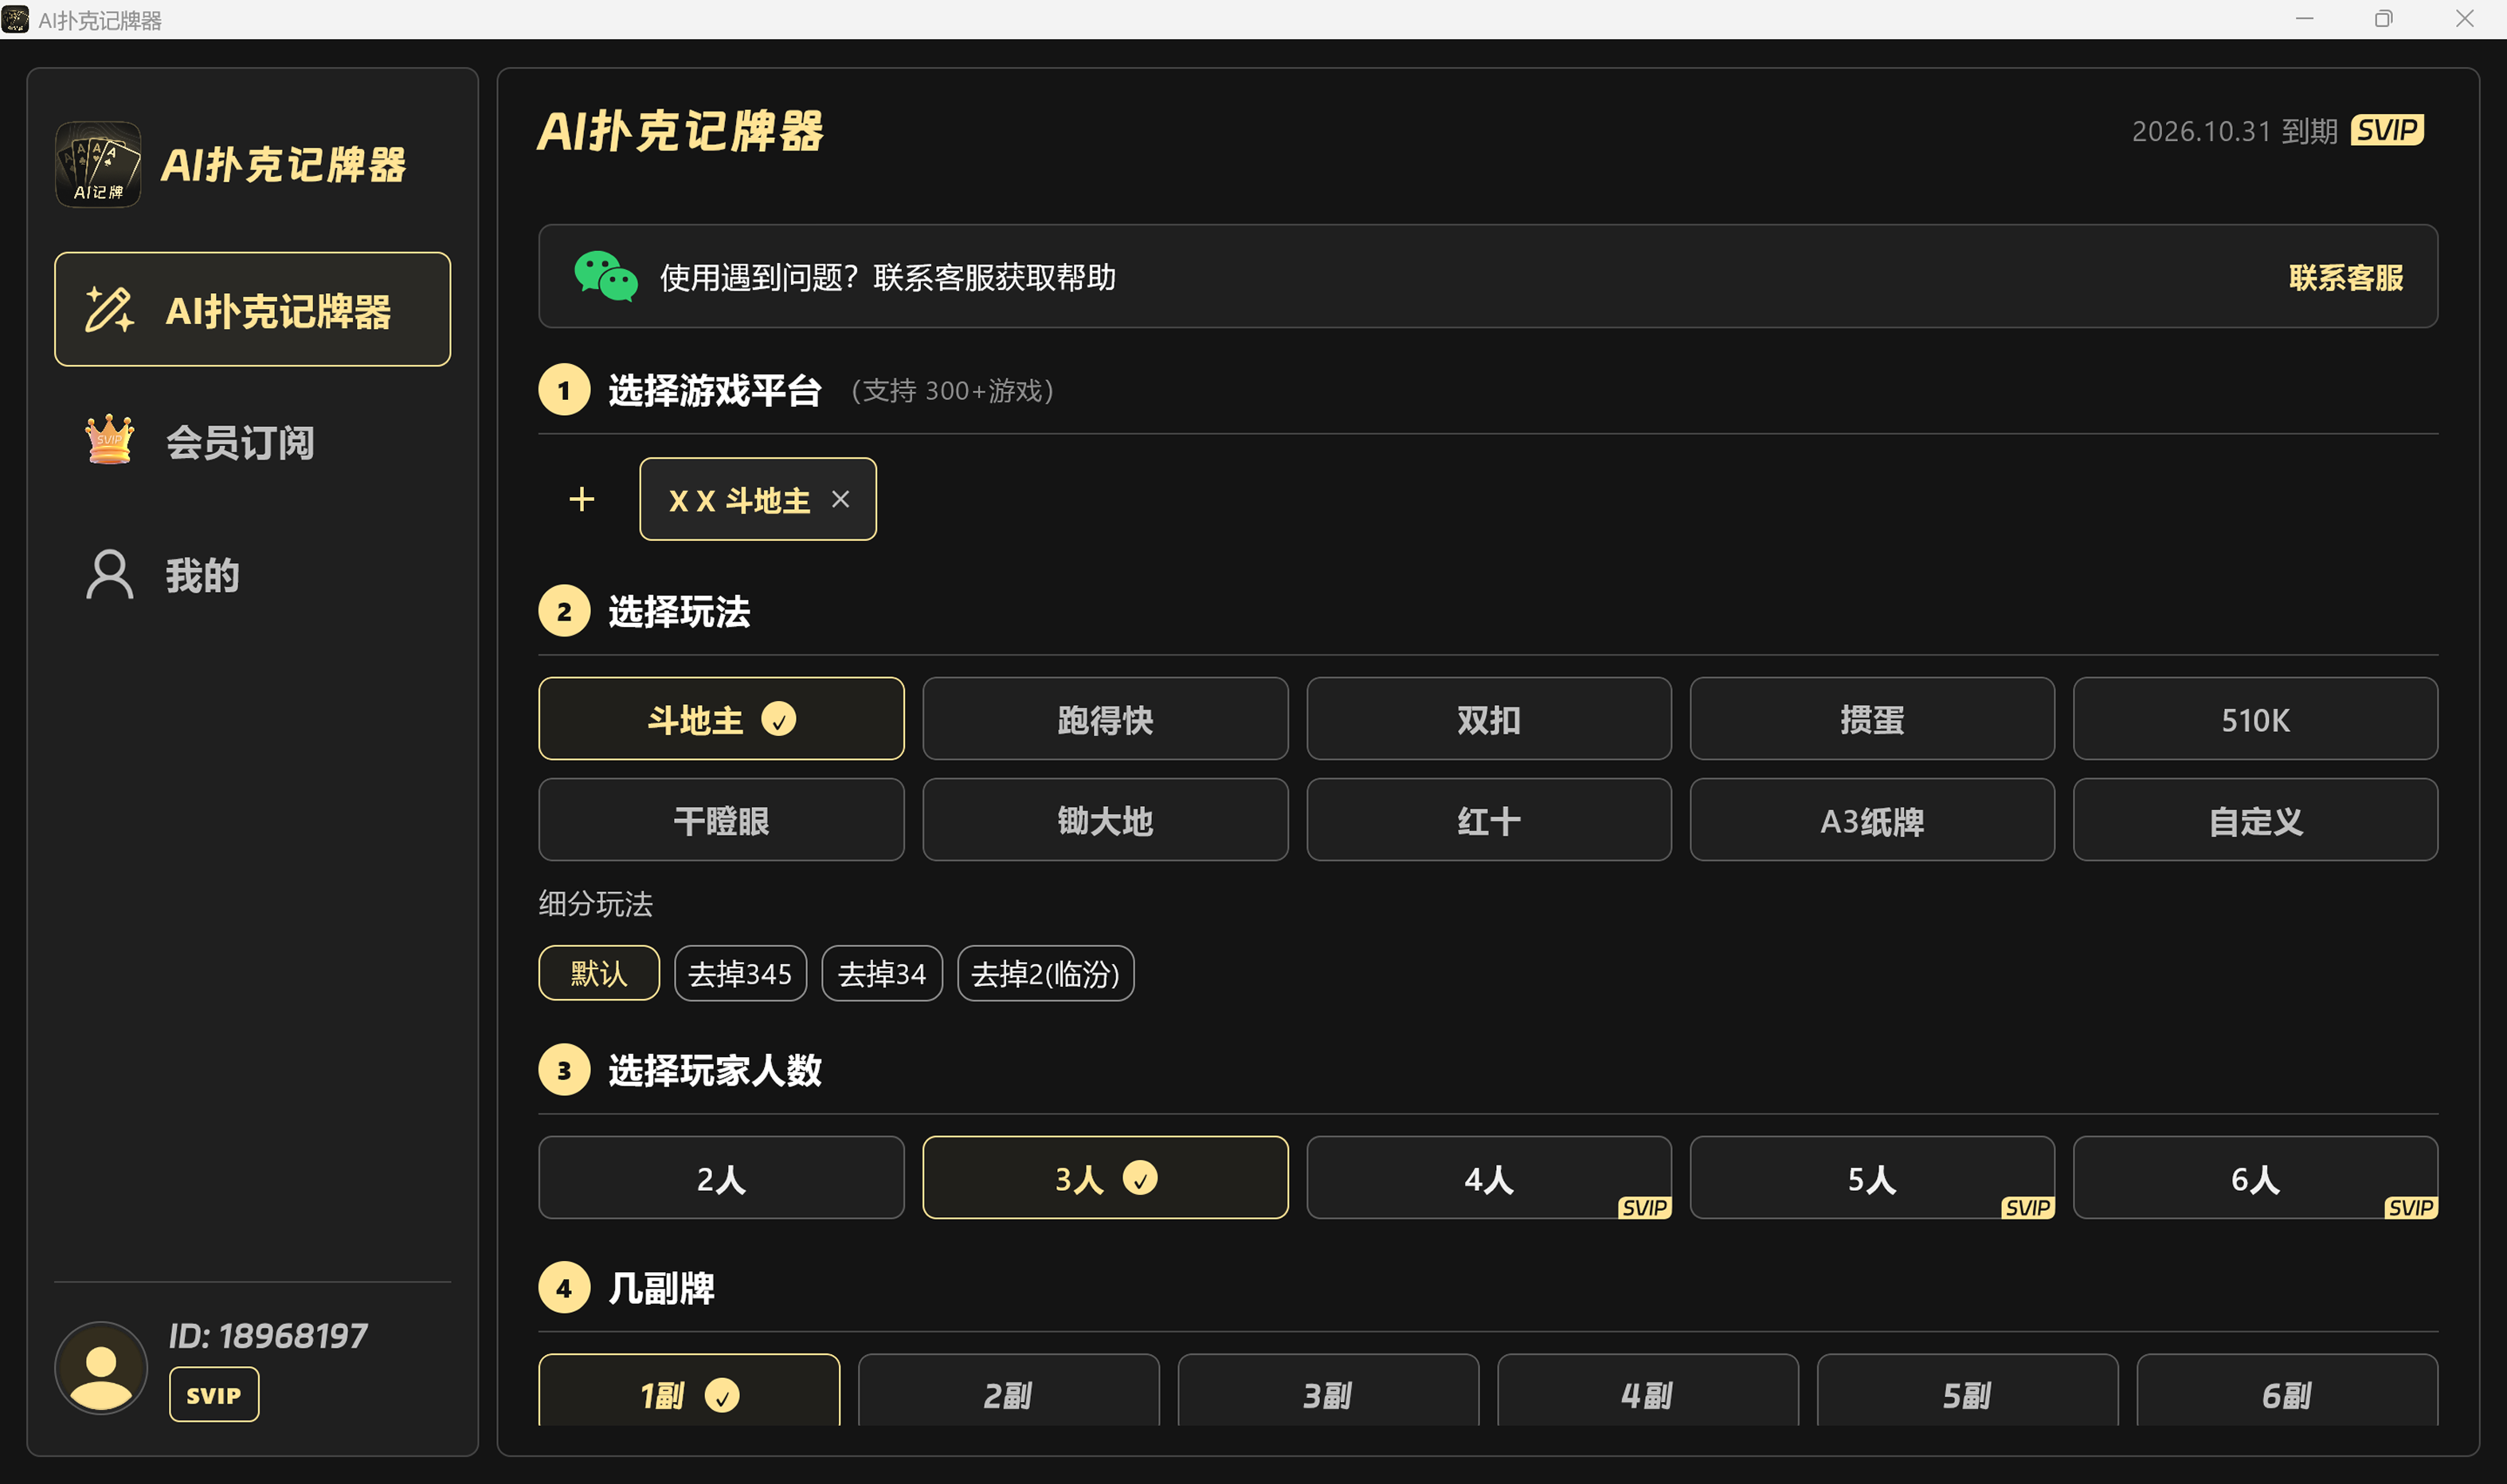The image size is (2507, 1484).
Task: Open 我的 sidebar tab
Action: click(252, 575)
